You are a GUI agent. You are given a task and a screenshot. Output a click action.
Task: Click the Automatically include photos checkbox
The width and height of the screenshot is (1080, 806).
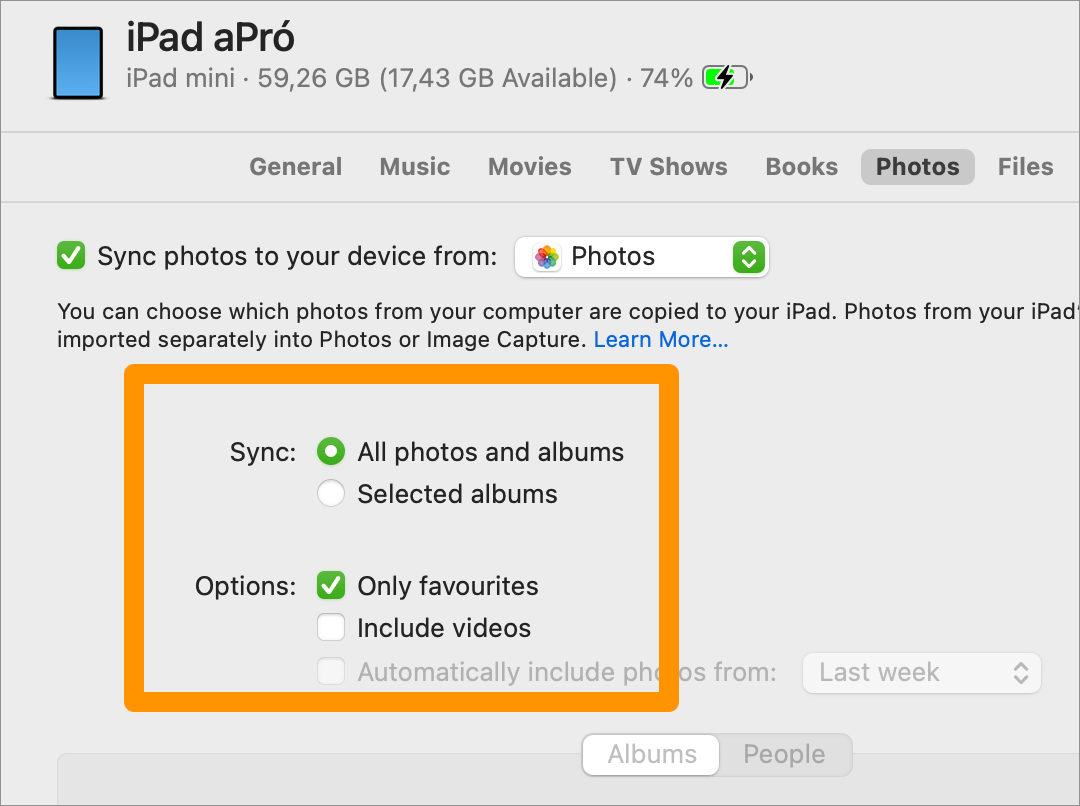coord(331,671)
